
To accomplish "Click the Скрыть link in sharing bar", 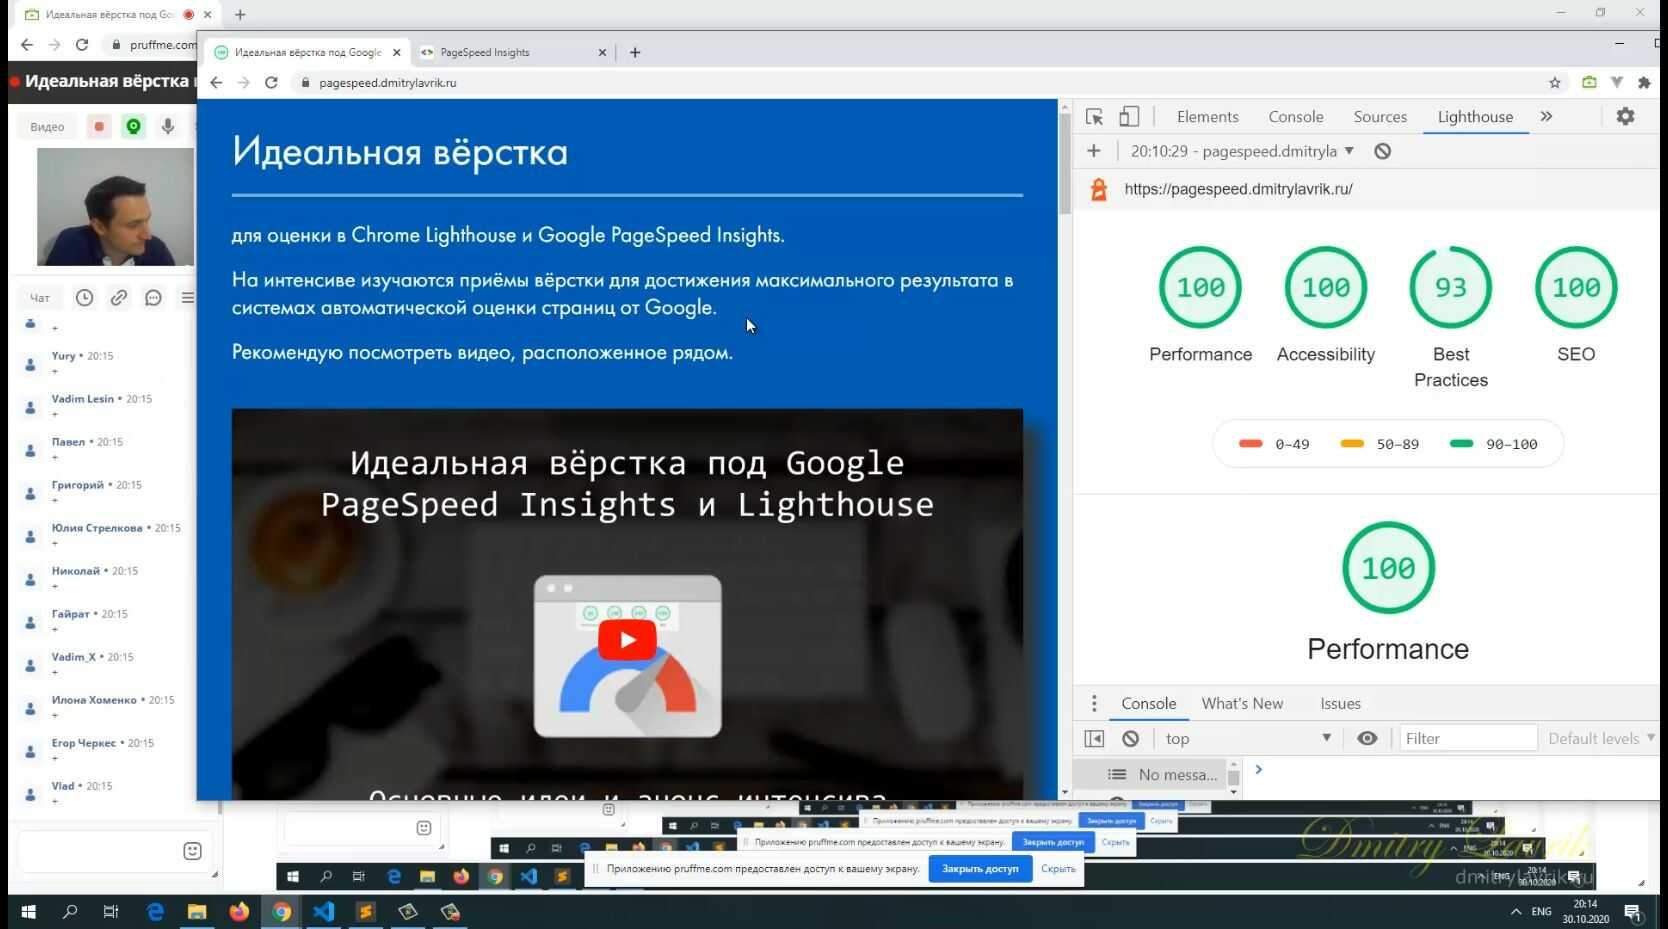I will (x=1058, y=869).
